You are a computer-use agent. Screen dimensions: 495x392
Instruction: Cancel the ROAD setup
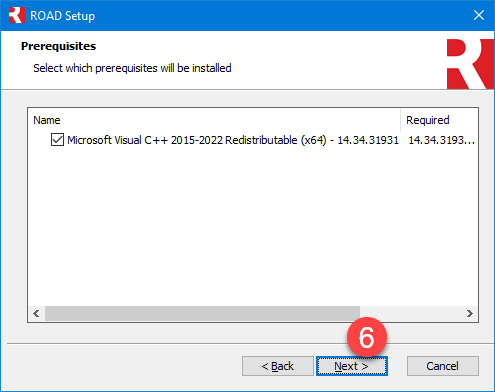coord(443,366)
